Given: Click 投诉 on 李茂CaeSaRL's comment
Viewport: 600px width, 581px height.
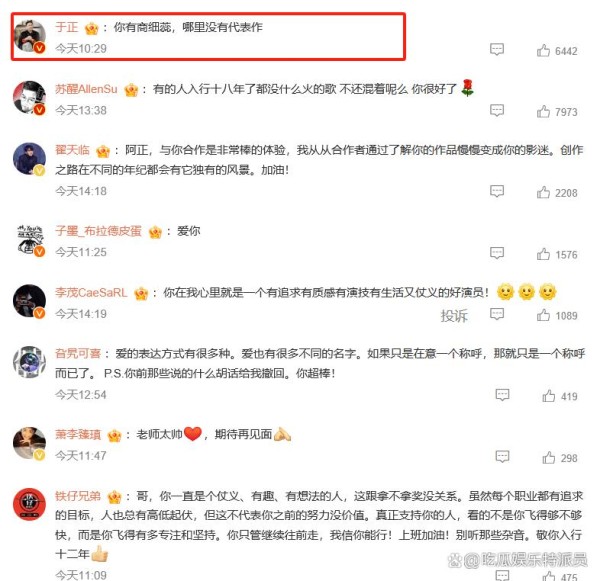Looking at the screenshot, I should 454,316.
